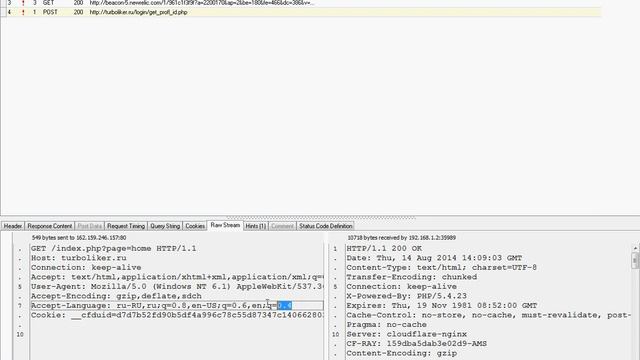Click the 'Accept: text/html' request line

[177, 277]
